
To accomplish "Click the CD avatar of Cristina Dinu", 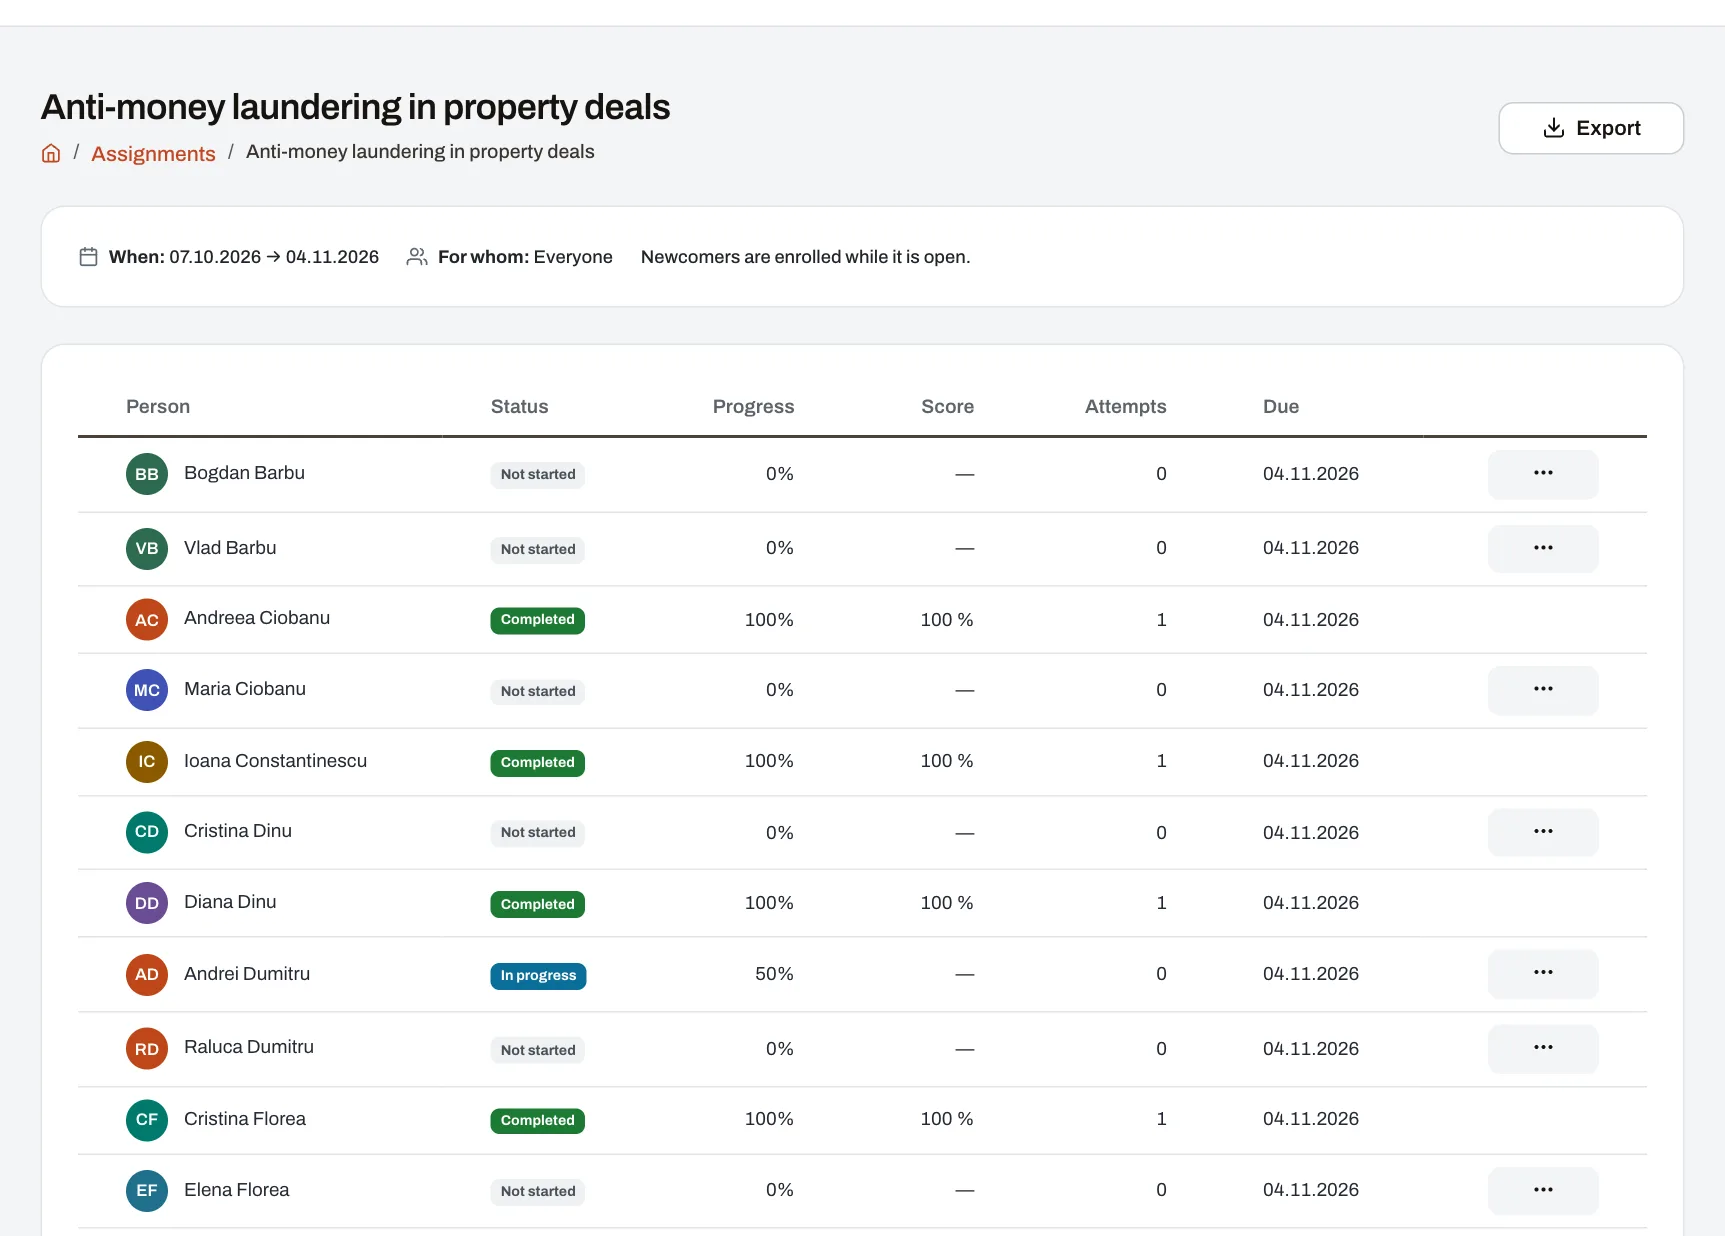I will 147,832.
